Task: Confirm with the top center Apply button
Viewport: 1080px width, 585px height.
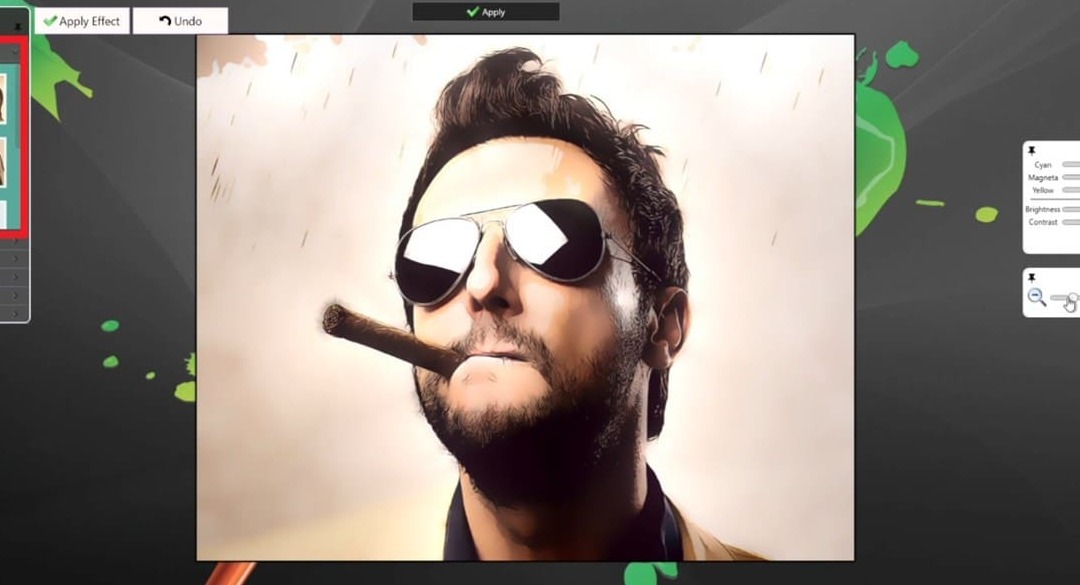Action: [x=486, y=12]
